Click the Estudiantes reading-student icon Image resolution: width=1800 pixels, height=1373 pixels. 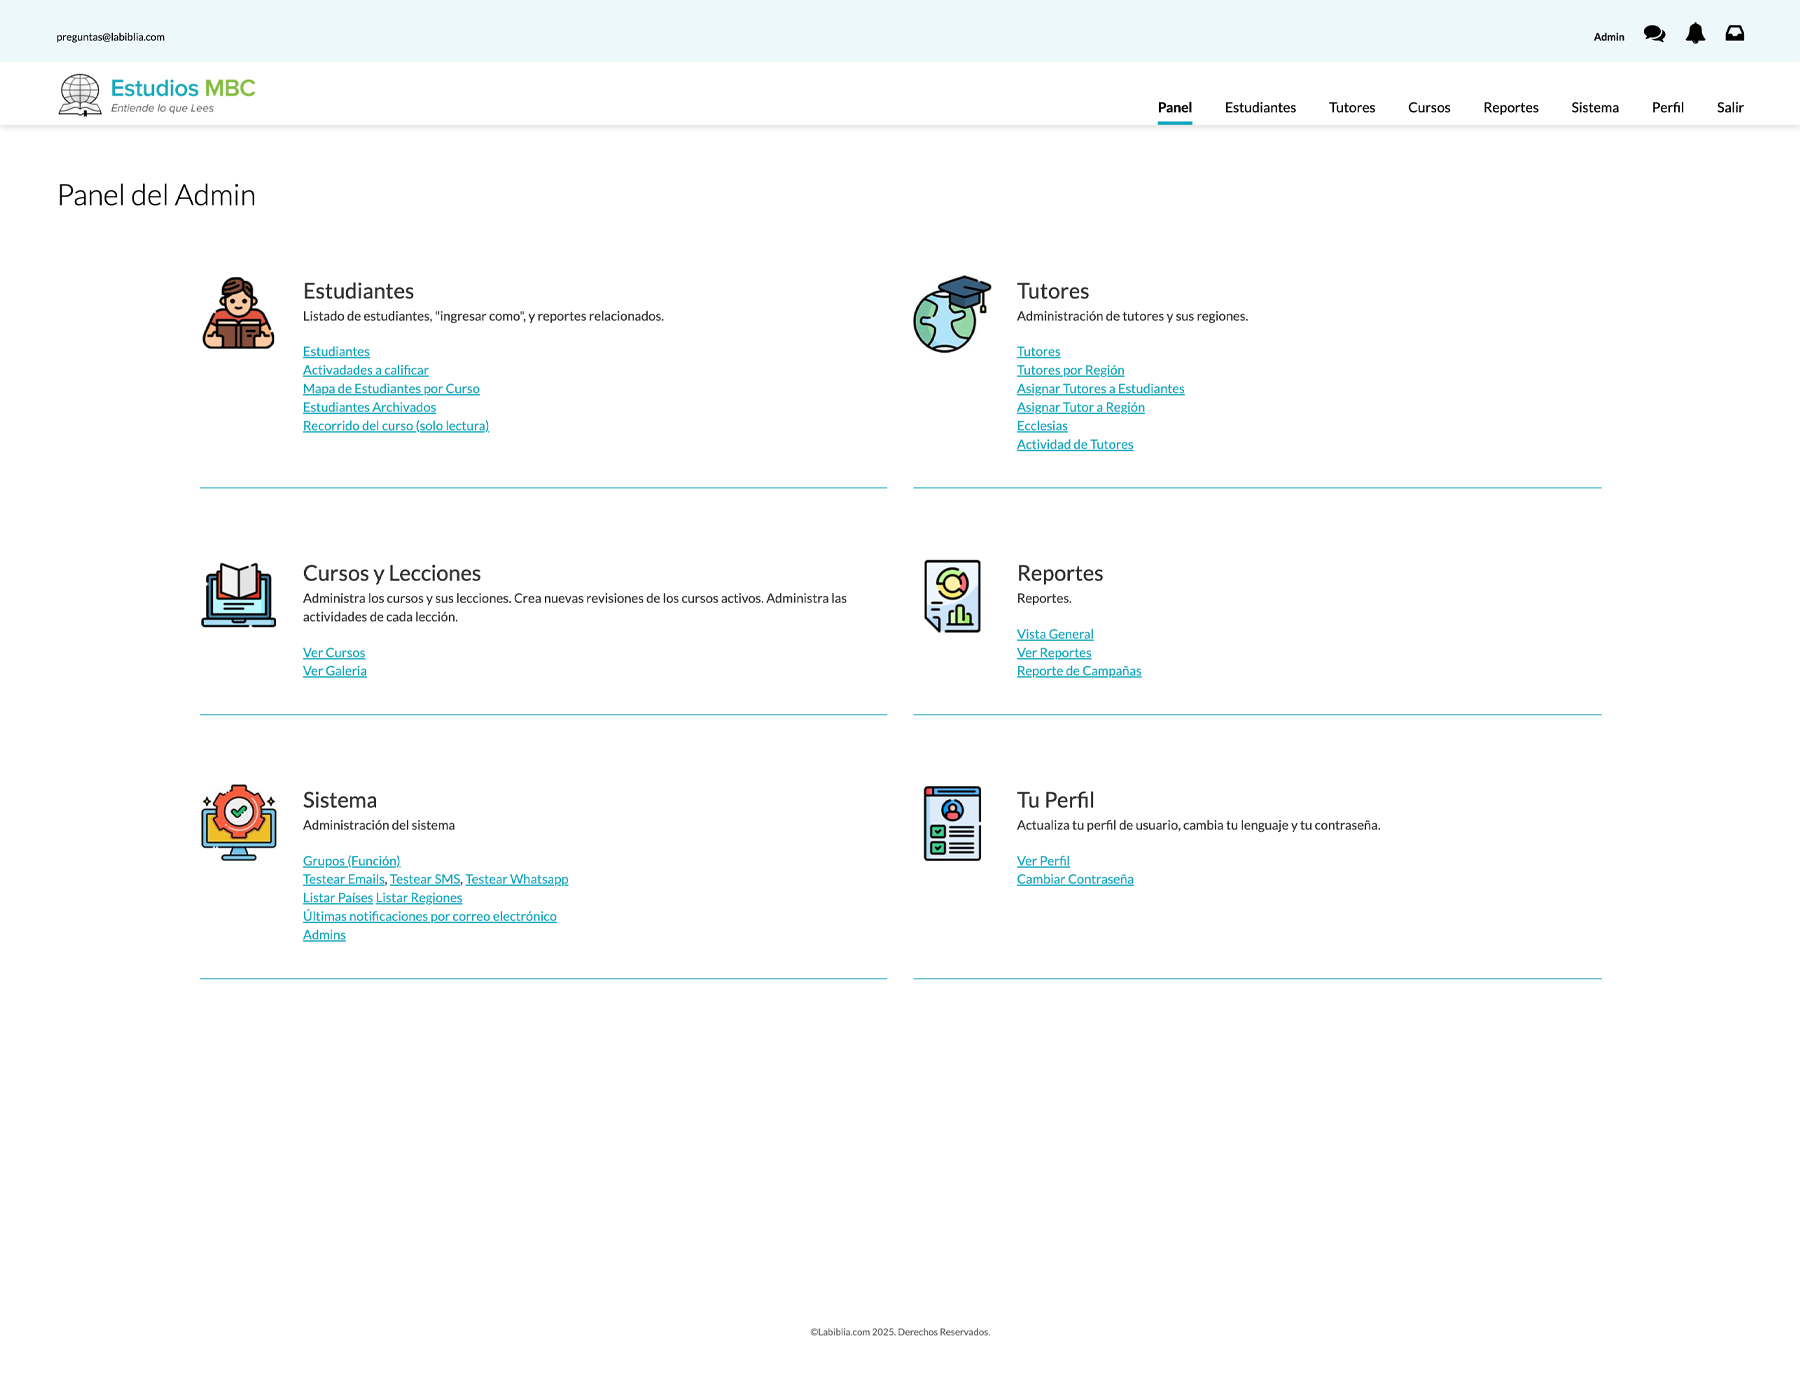[238, 313]
